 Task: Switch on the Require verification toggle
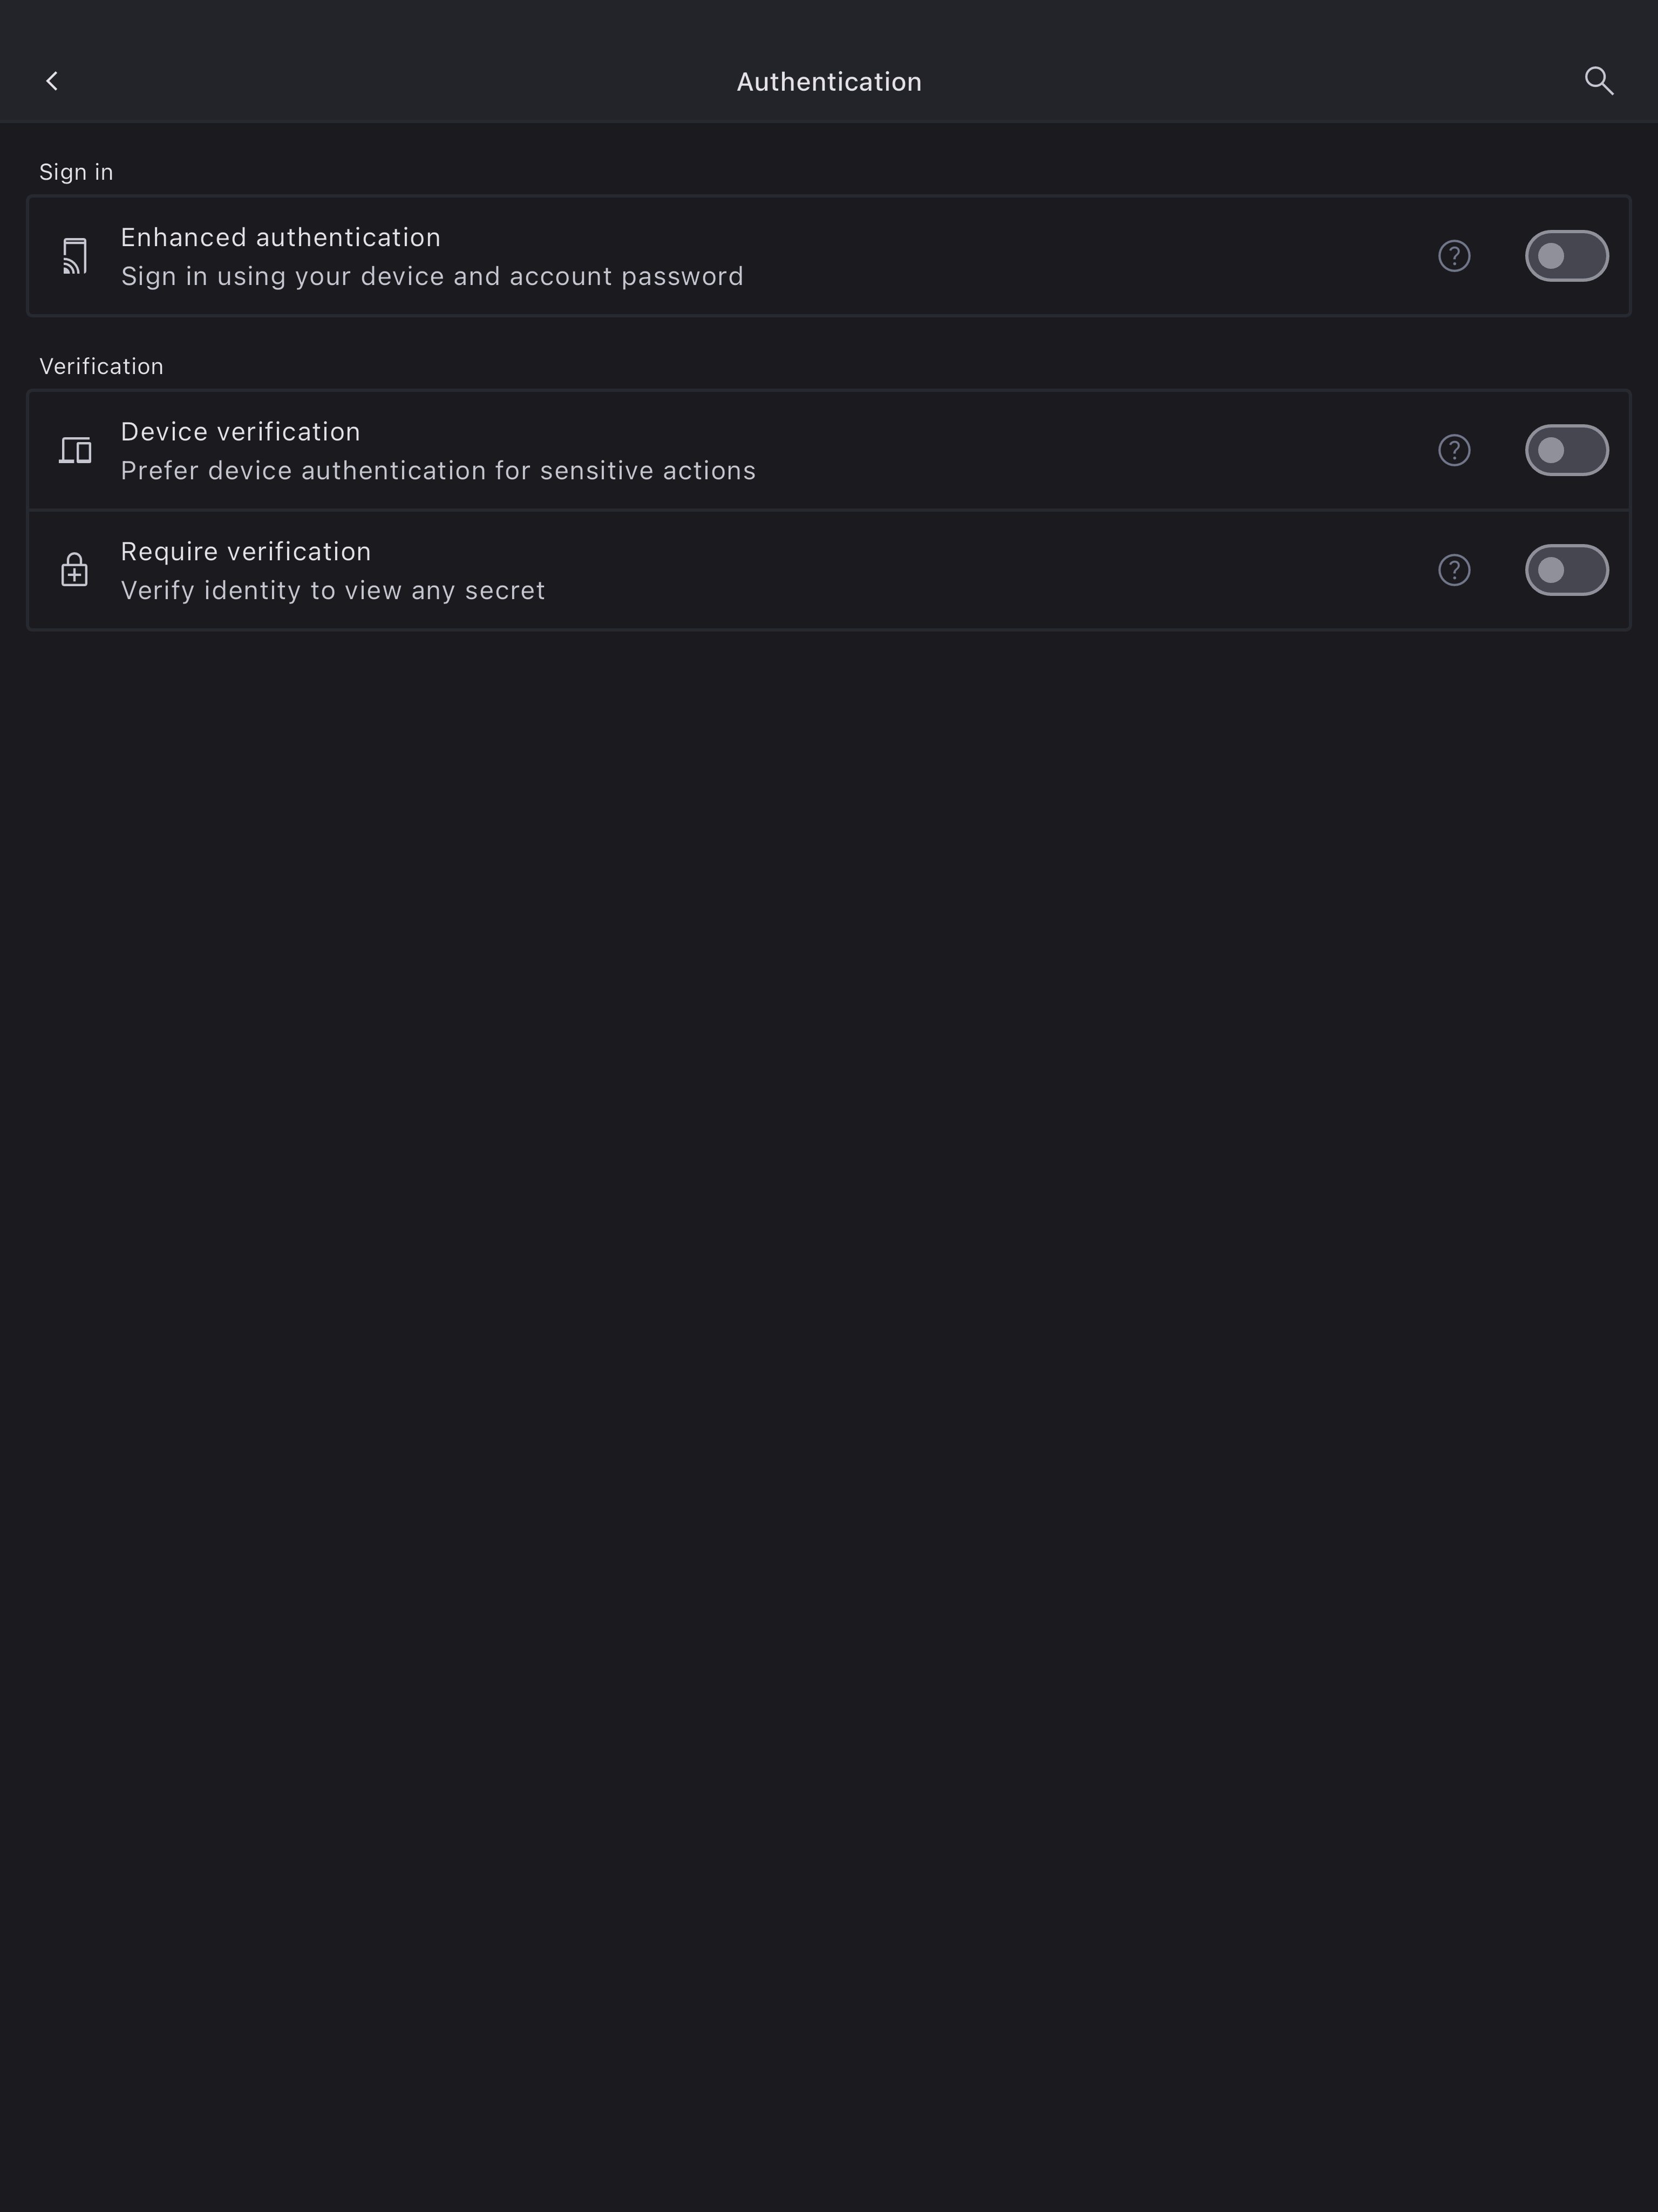[1565, 570]
